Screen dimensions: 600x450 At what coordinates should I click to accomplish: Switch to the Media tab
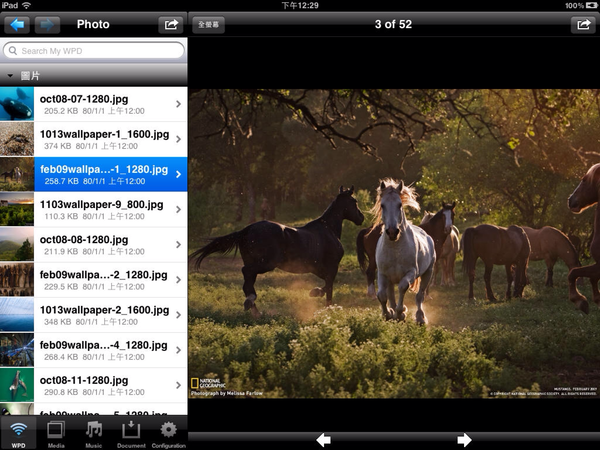56,433
